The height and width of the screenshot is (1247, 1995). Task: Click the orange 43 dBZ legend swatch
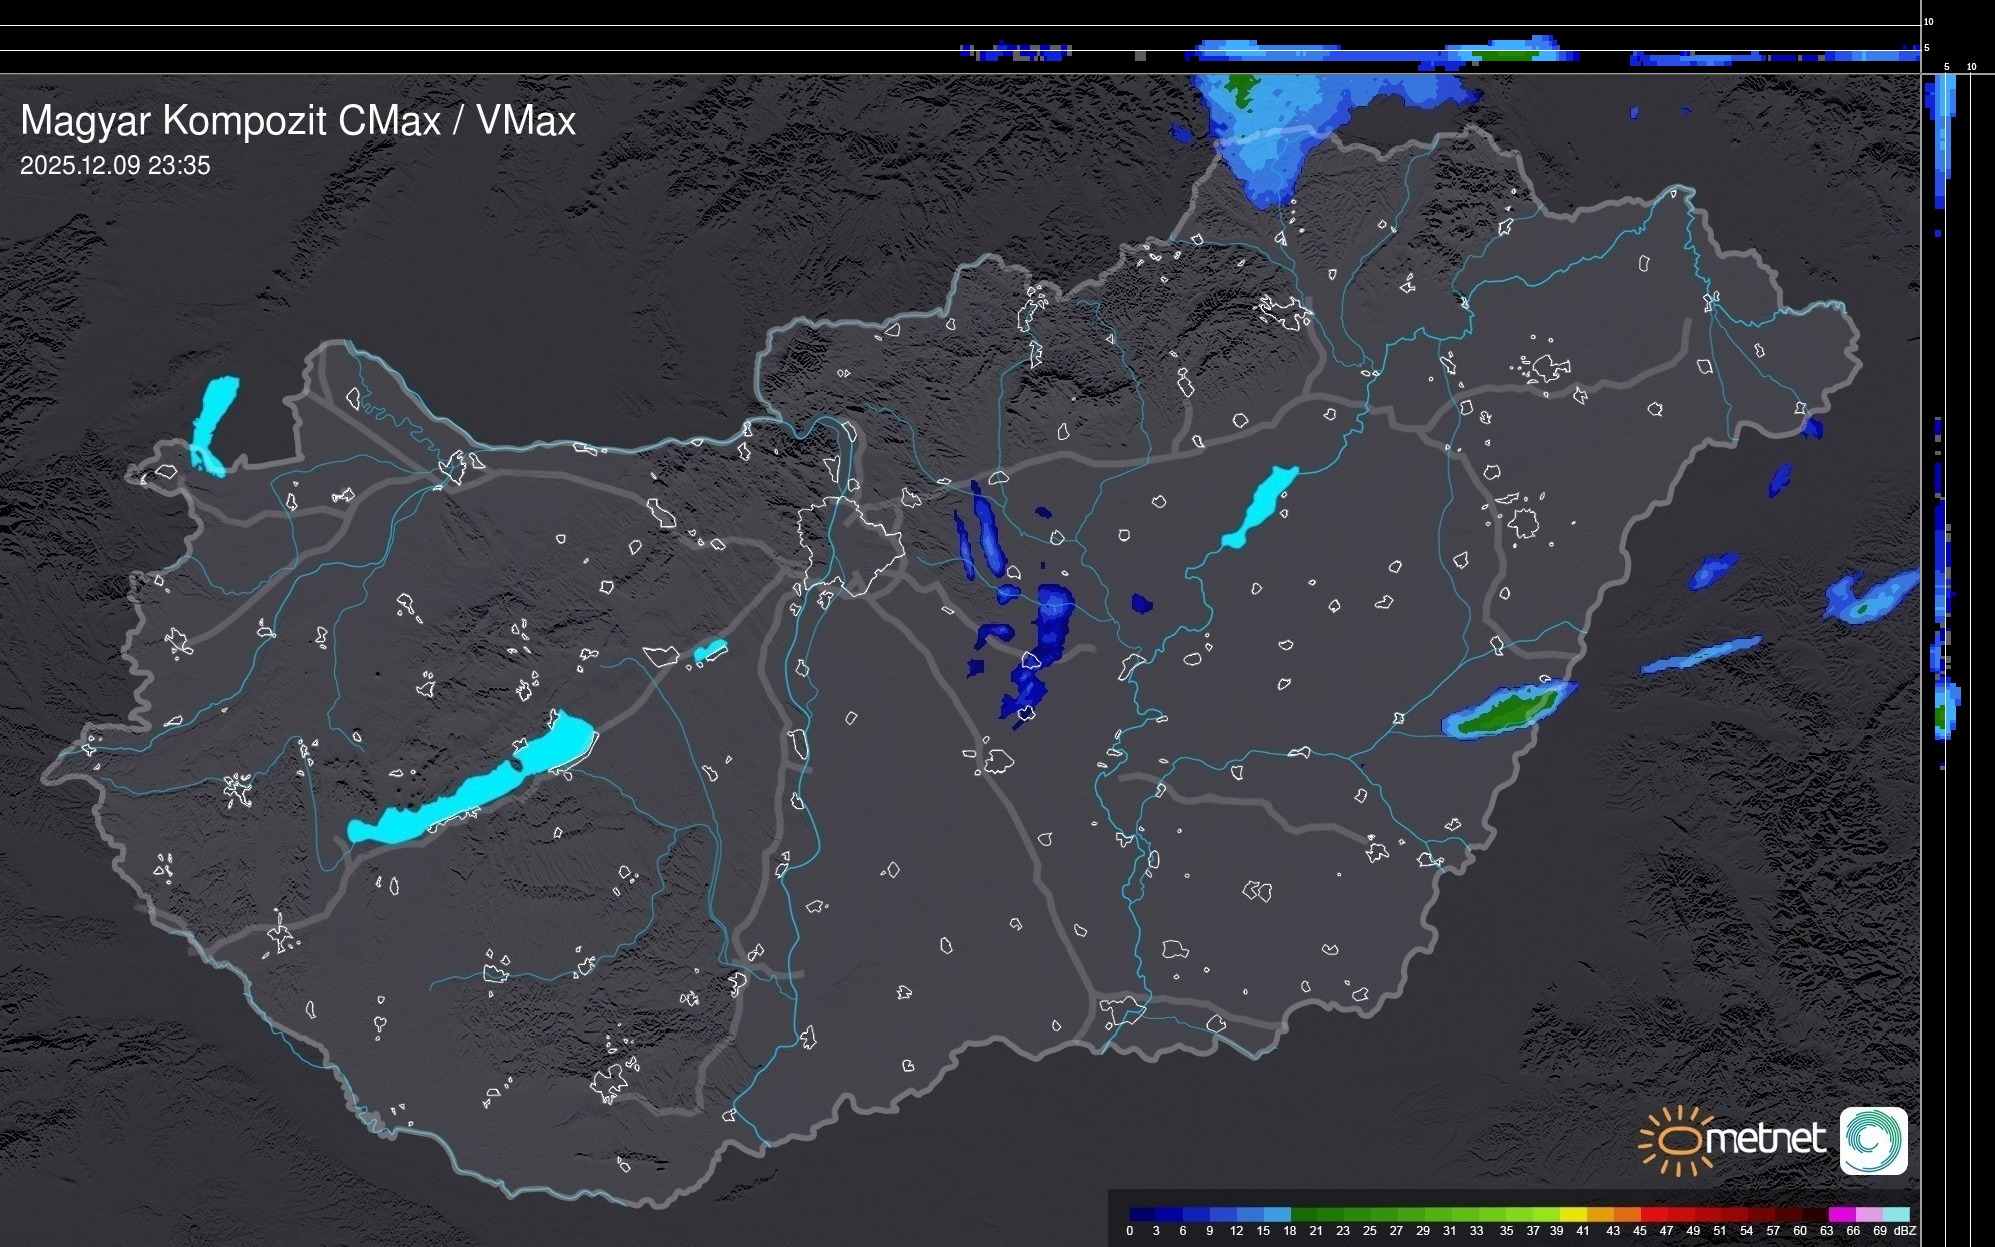[1626, 1214]
